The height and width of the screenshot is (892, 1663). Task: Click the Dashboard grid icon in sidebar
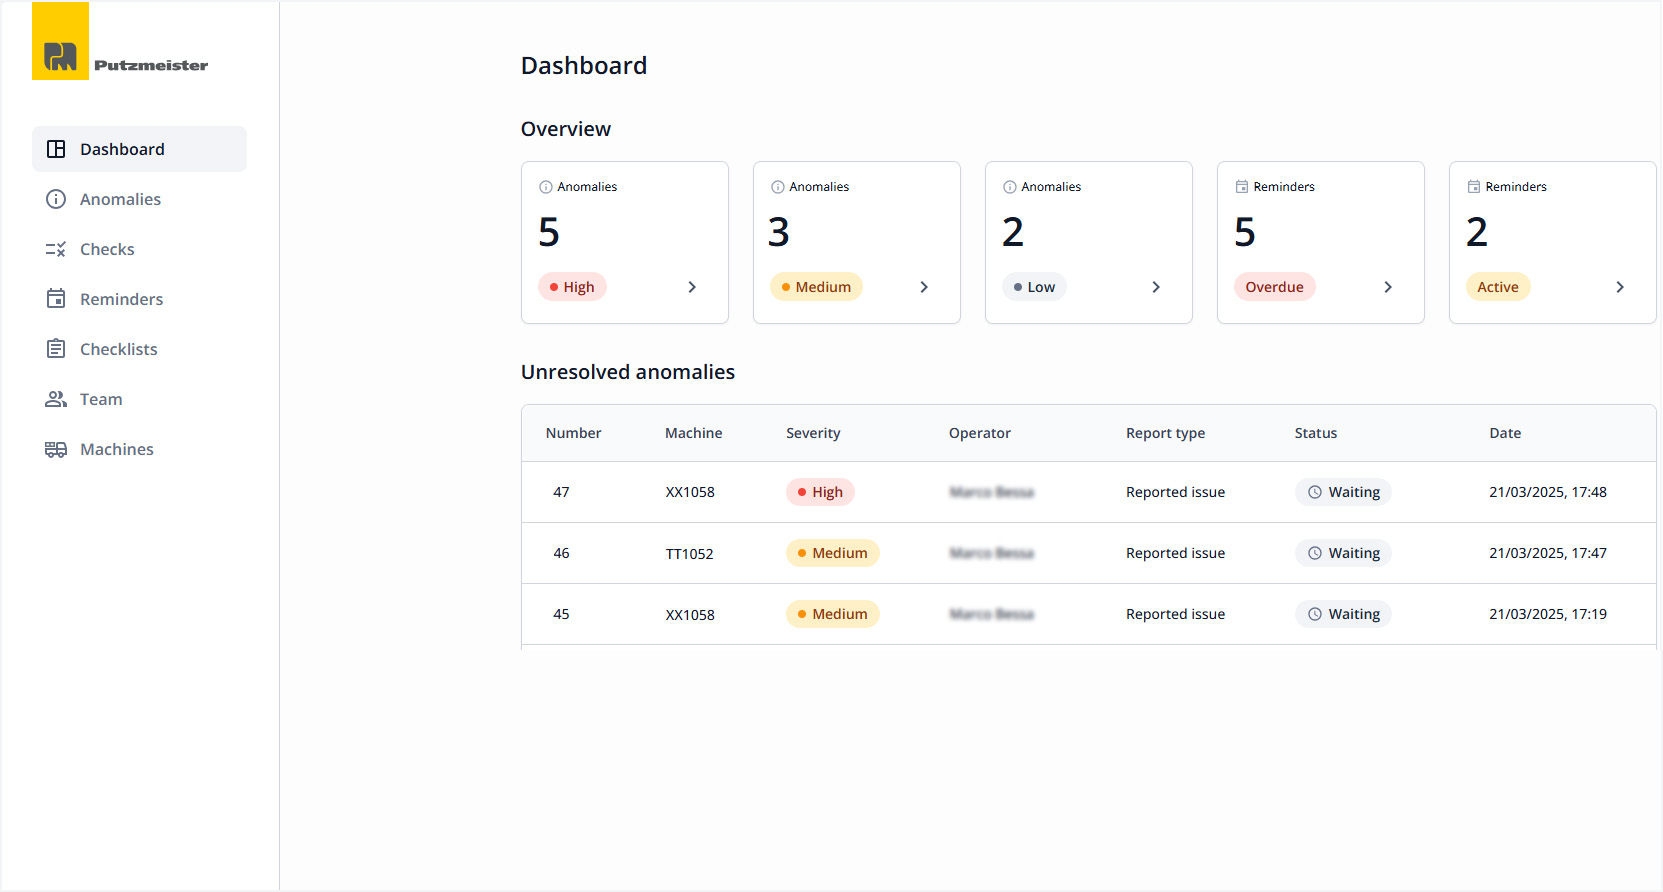point(56,149)
